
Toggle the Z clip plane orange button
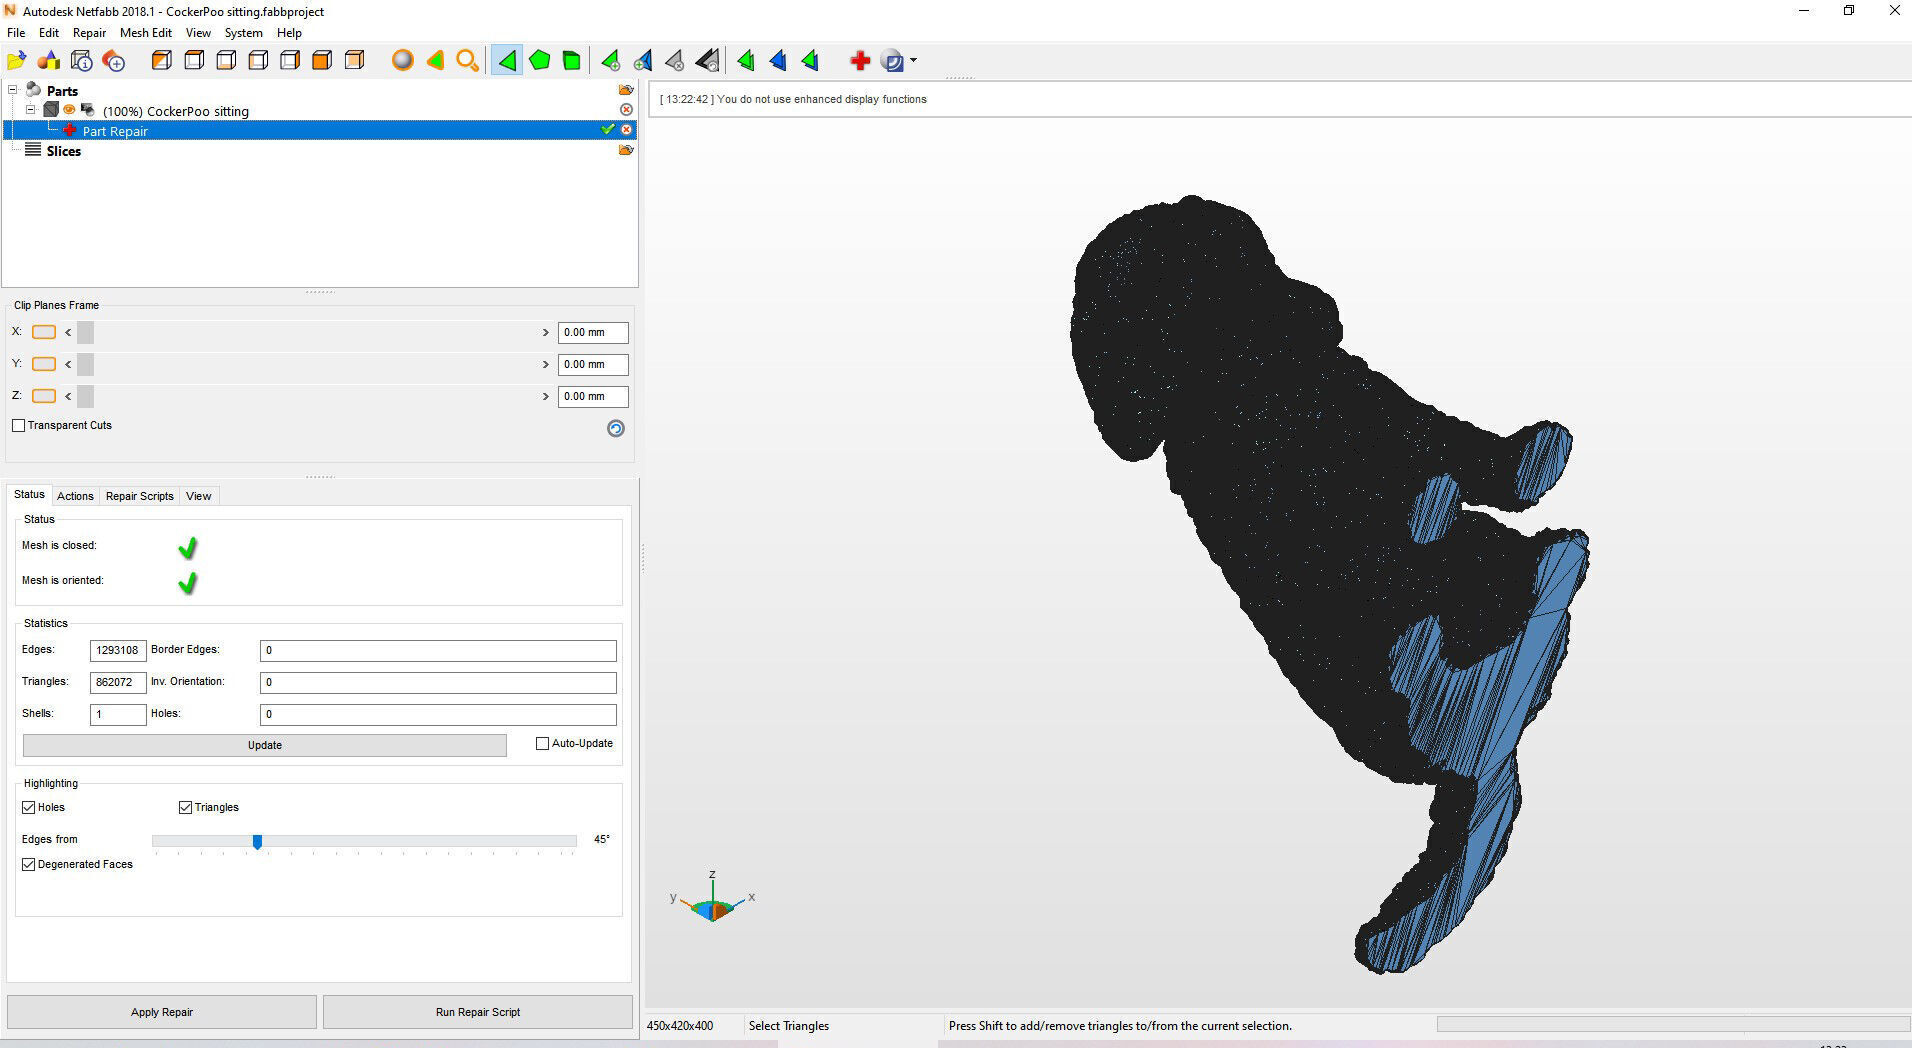44,396
